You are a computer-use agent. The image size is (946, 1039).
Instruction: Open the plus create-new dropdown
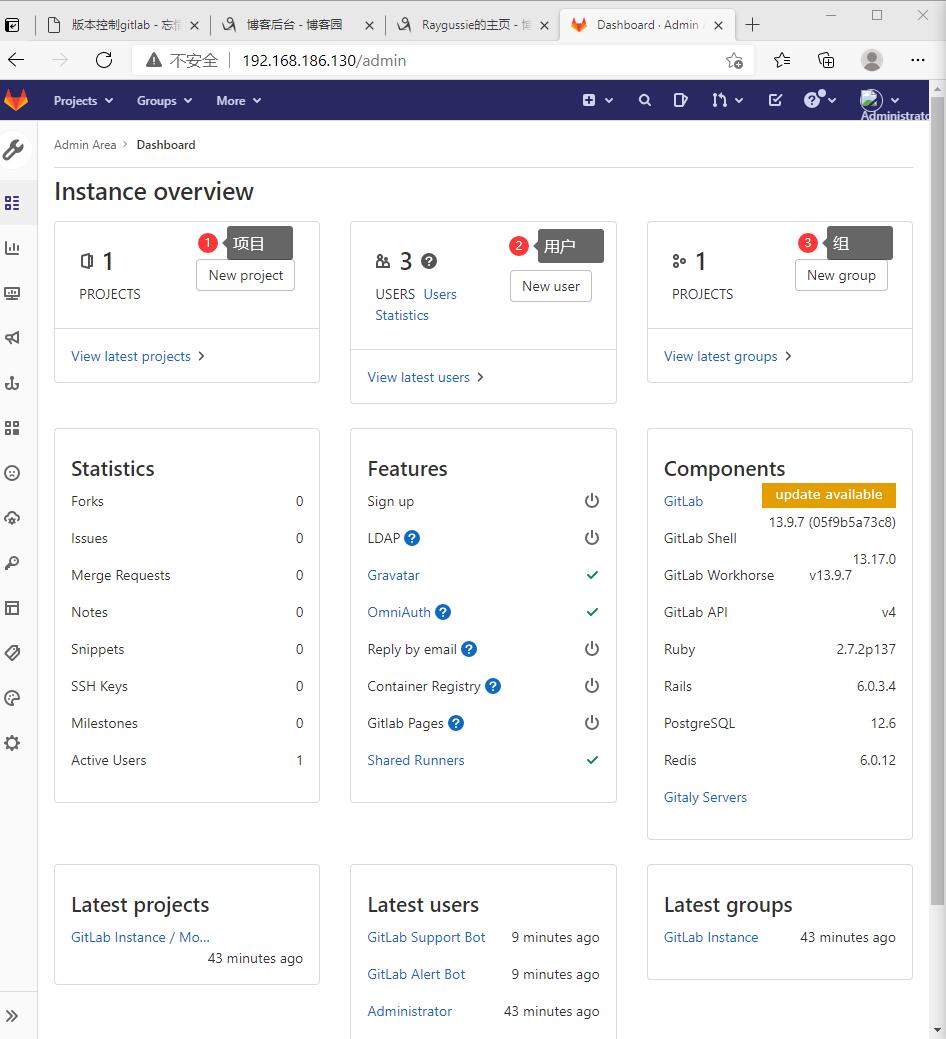(x=598, y=100)
